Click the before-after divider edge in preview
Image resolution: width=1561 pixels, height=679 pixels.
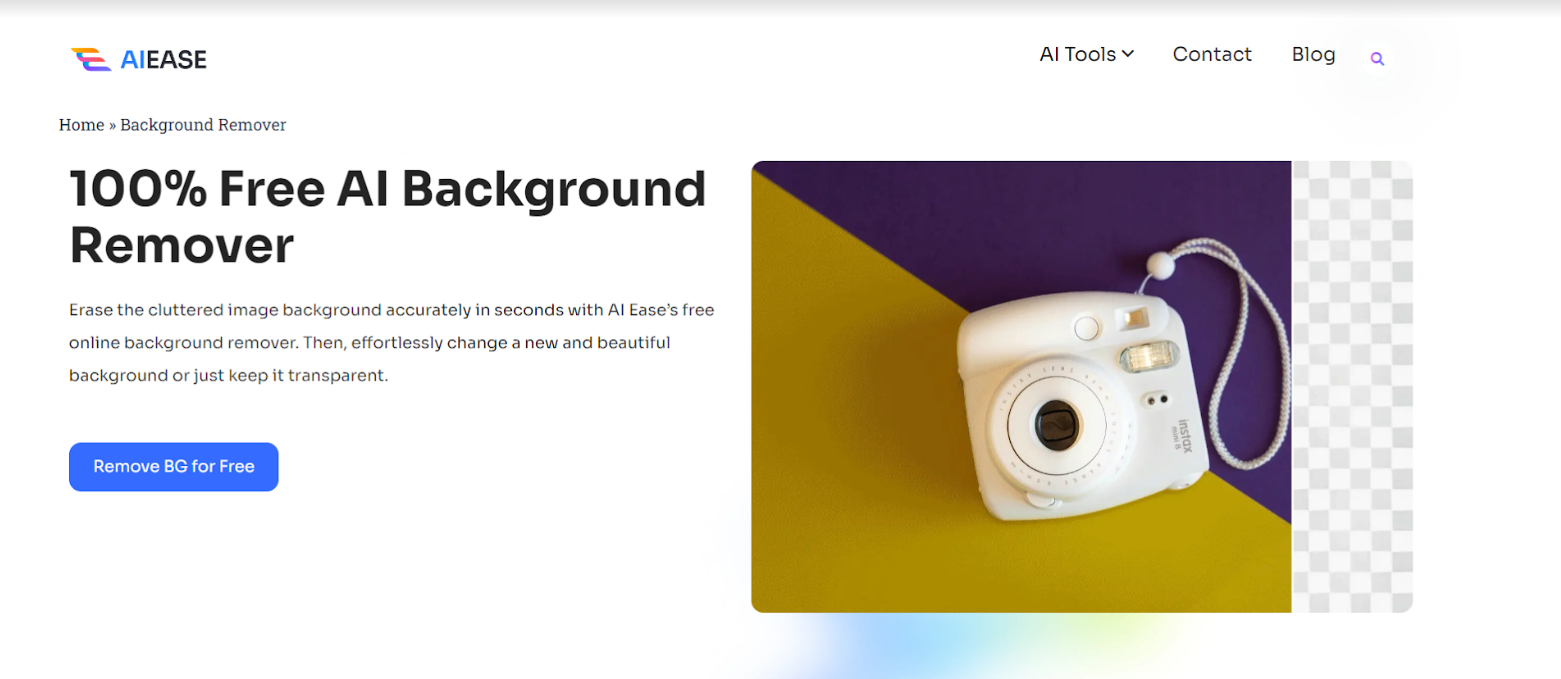click(x=1292, y=387)
